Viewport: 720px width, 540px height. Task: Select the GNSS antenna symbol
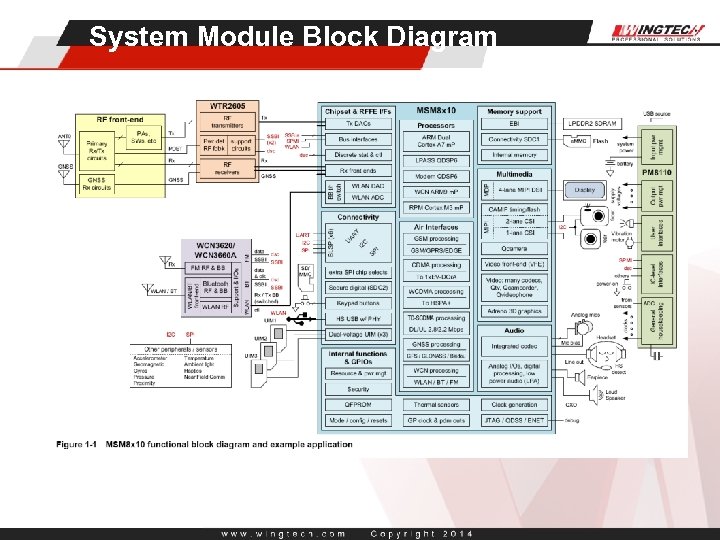coord(64,175)
